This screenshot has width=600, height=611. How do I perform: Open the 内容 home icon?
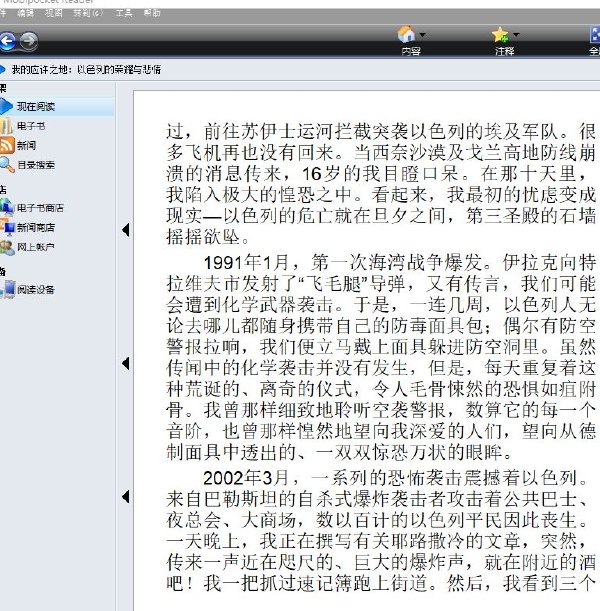(406, 34)
